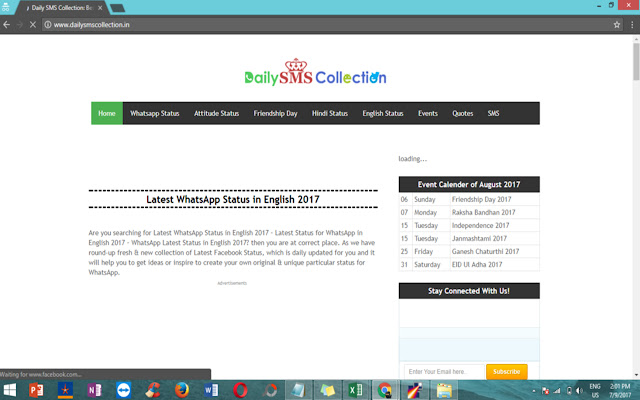The image size is (640, 400).
Task: Open English Status menu item
Action: click(x=383, y=113)
